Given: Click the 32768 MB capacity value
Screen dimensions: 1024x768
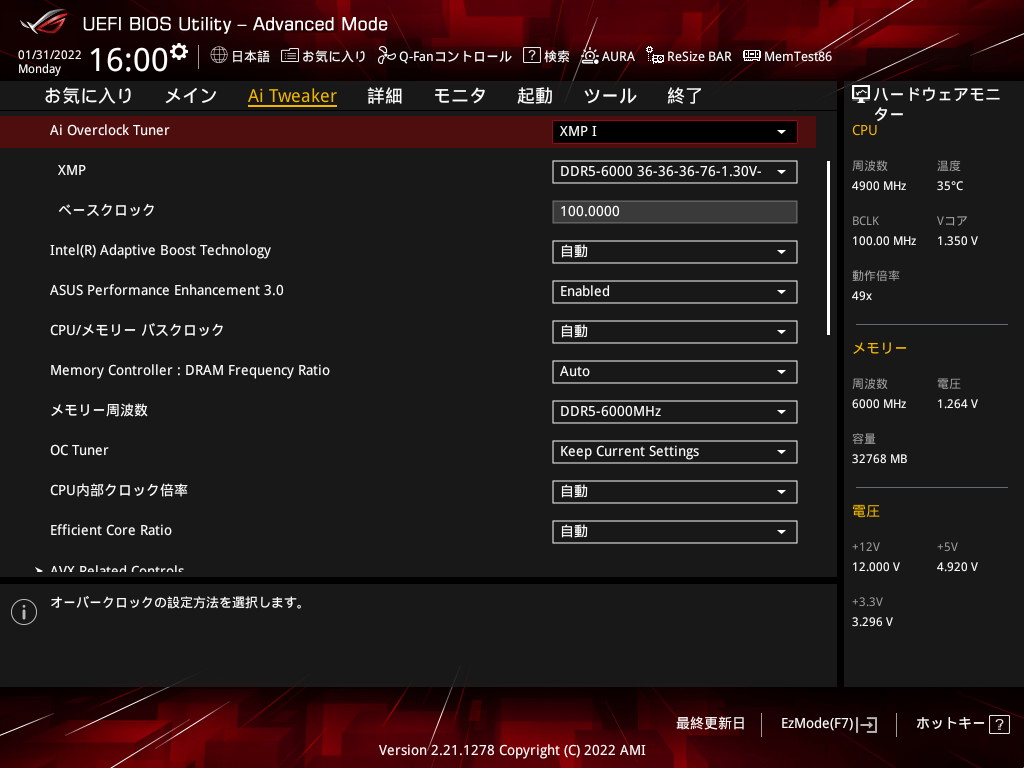Looking at the screenshot, I should pyautogui.click(x=879, y=459).
